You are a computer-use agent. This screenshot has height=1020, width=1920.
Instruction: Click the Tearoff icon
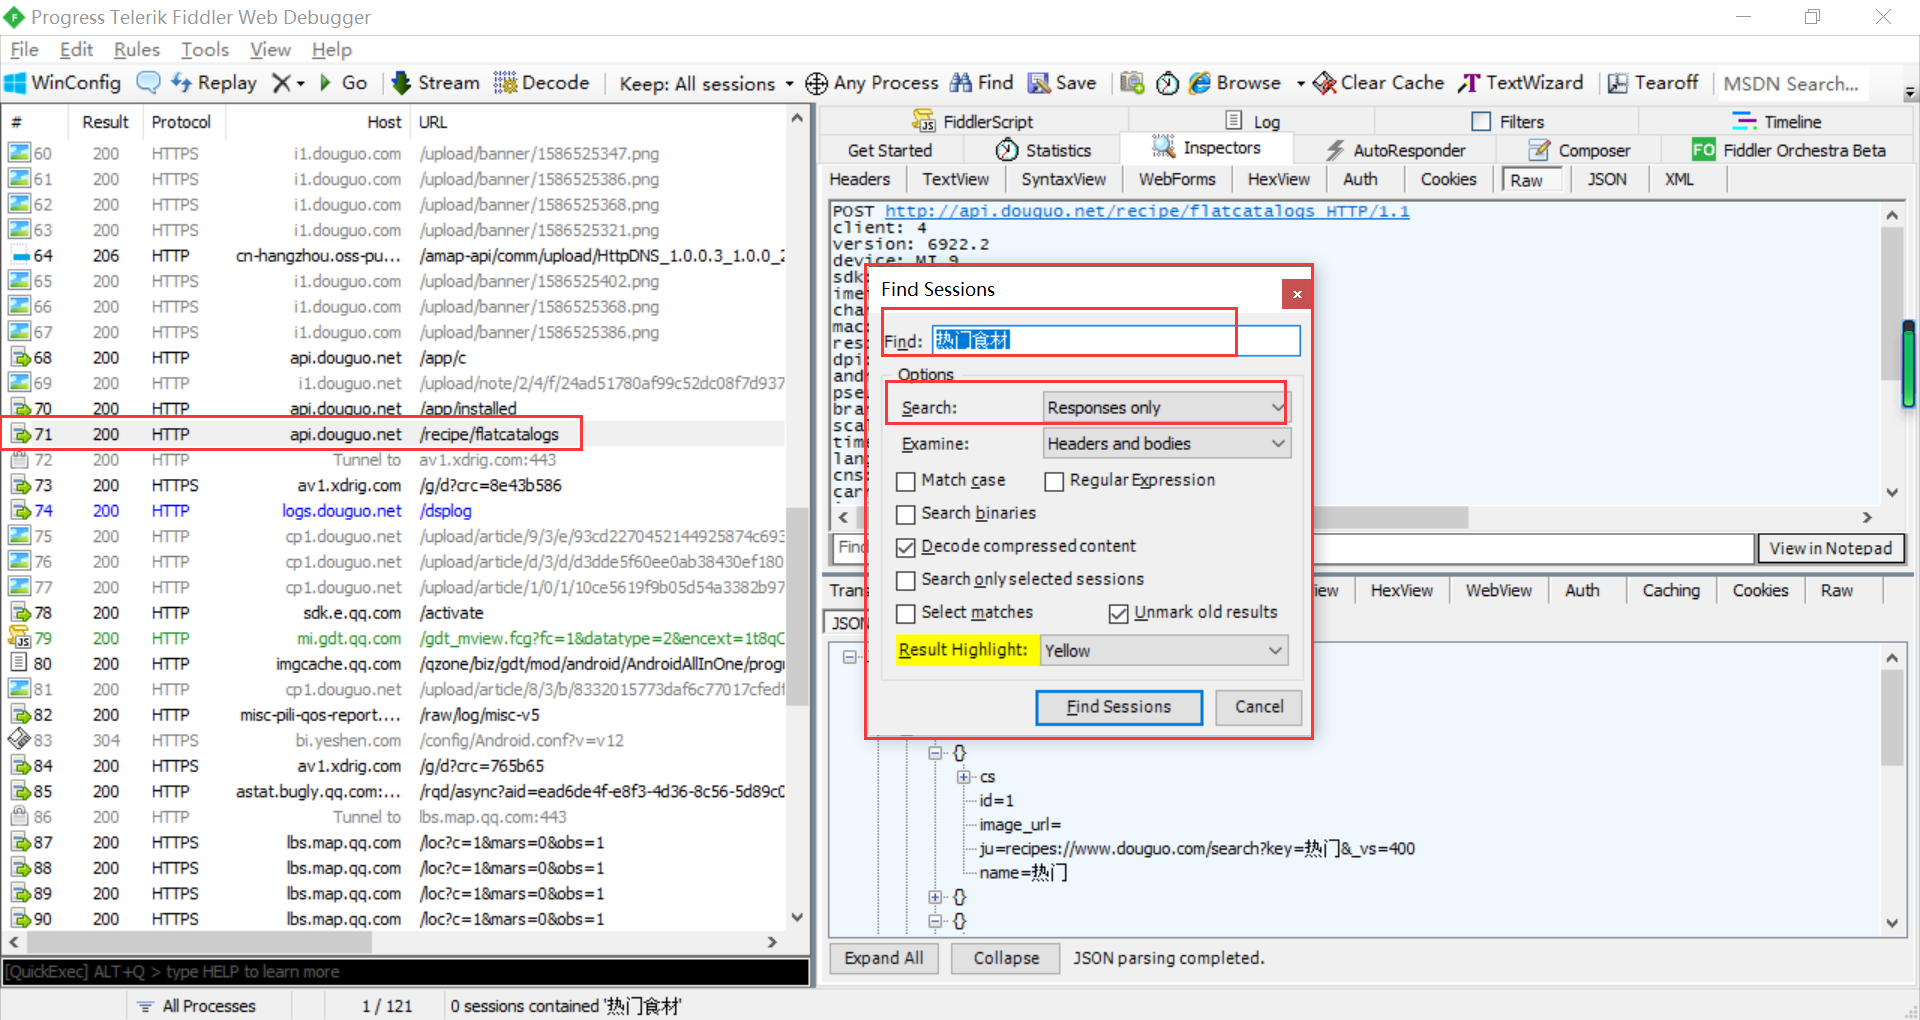point(1618,83)
